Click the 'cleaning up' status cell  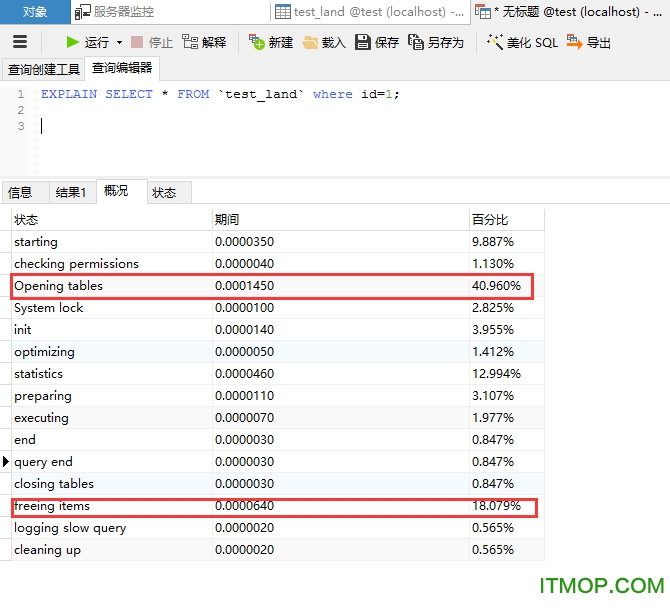tap(112, 550)
